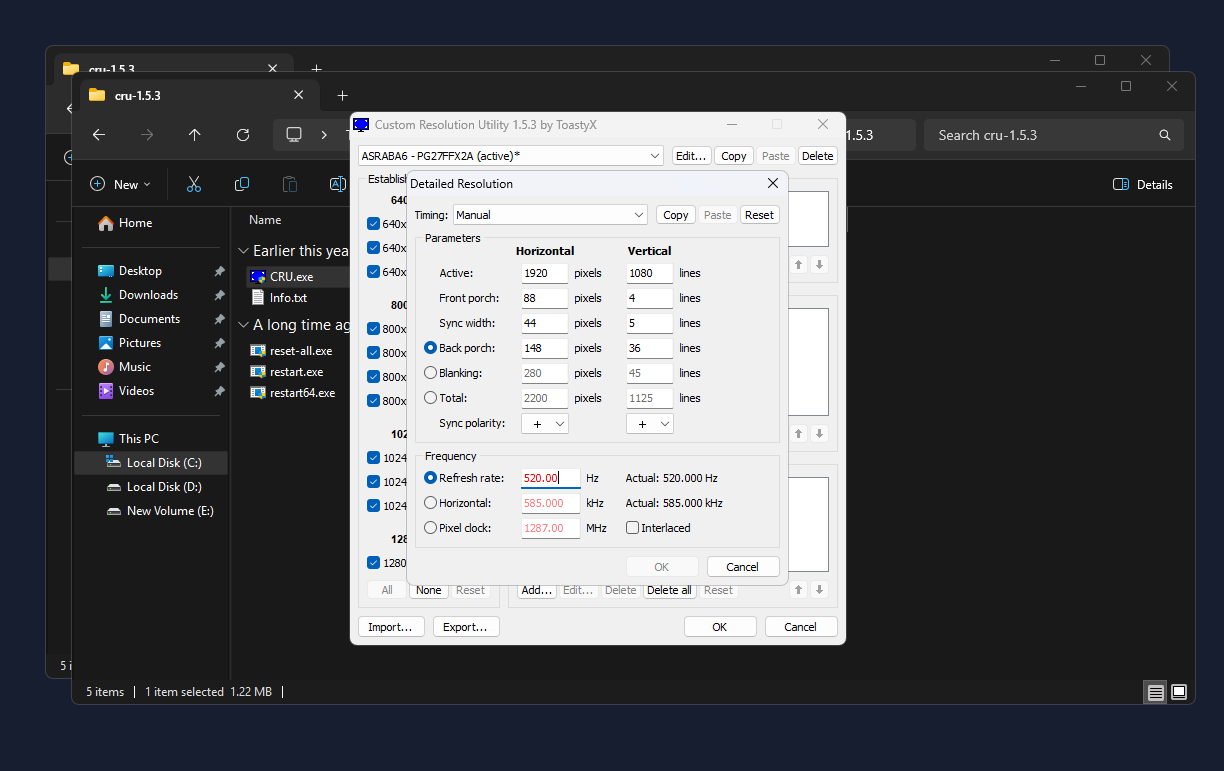Select the Pixel clock radio button
Screen dimensions: 1224x771
click(x=431, y=528)
